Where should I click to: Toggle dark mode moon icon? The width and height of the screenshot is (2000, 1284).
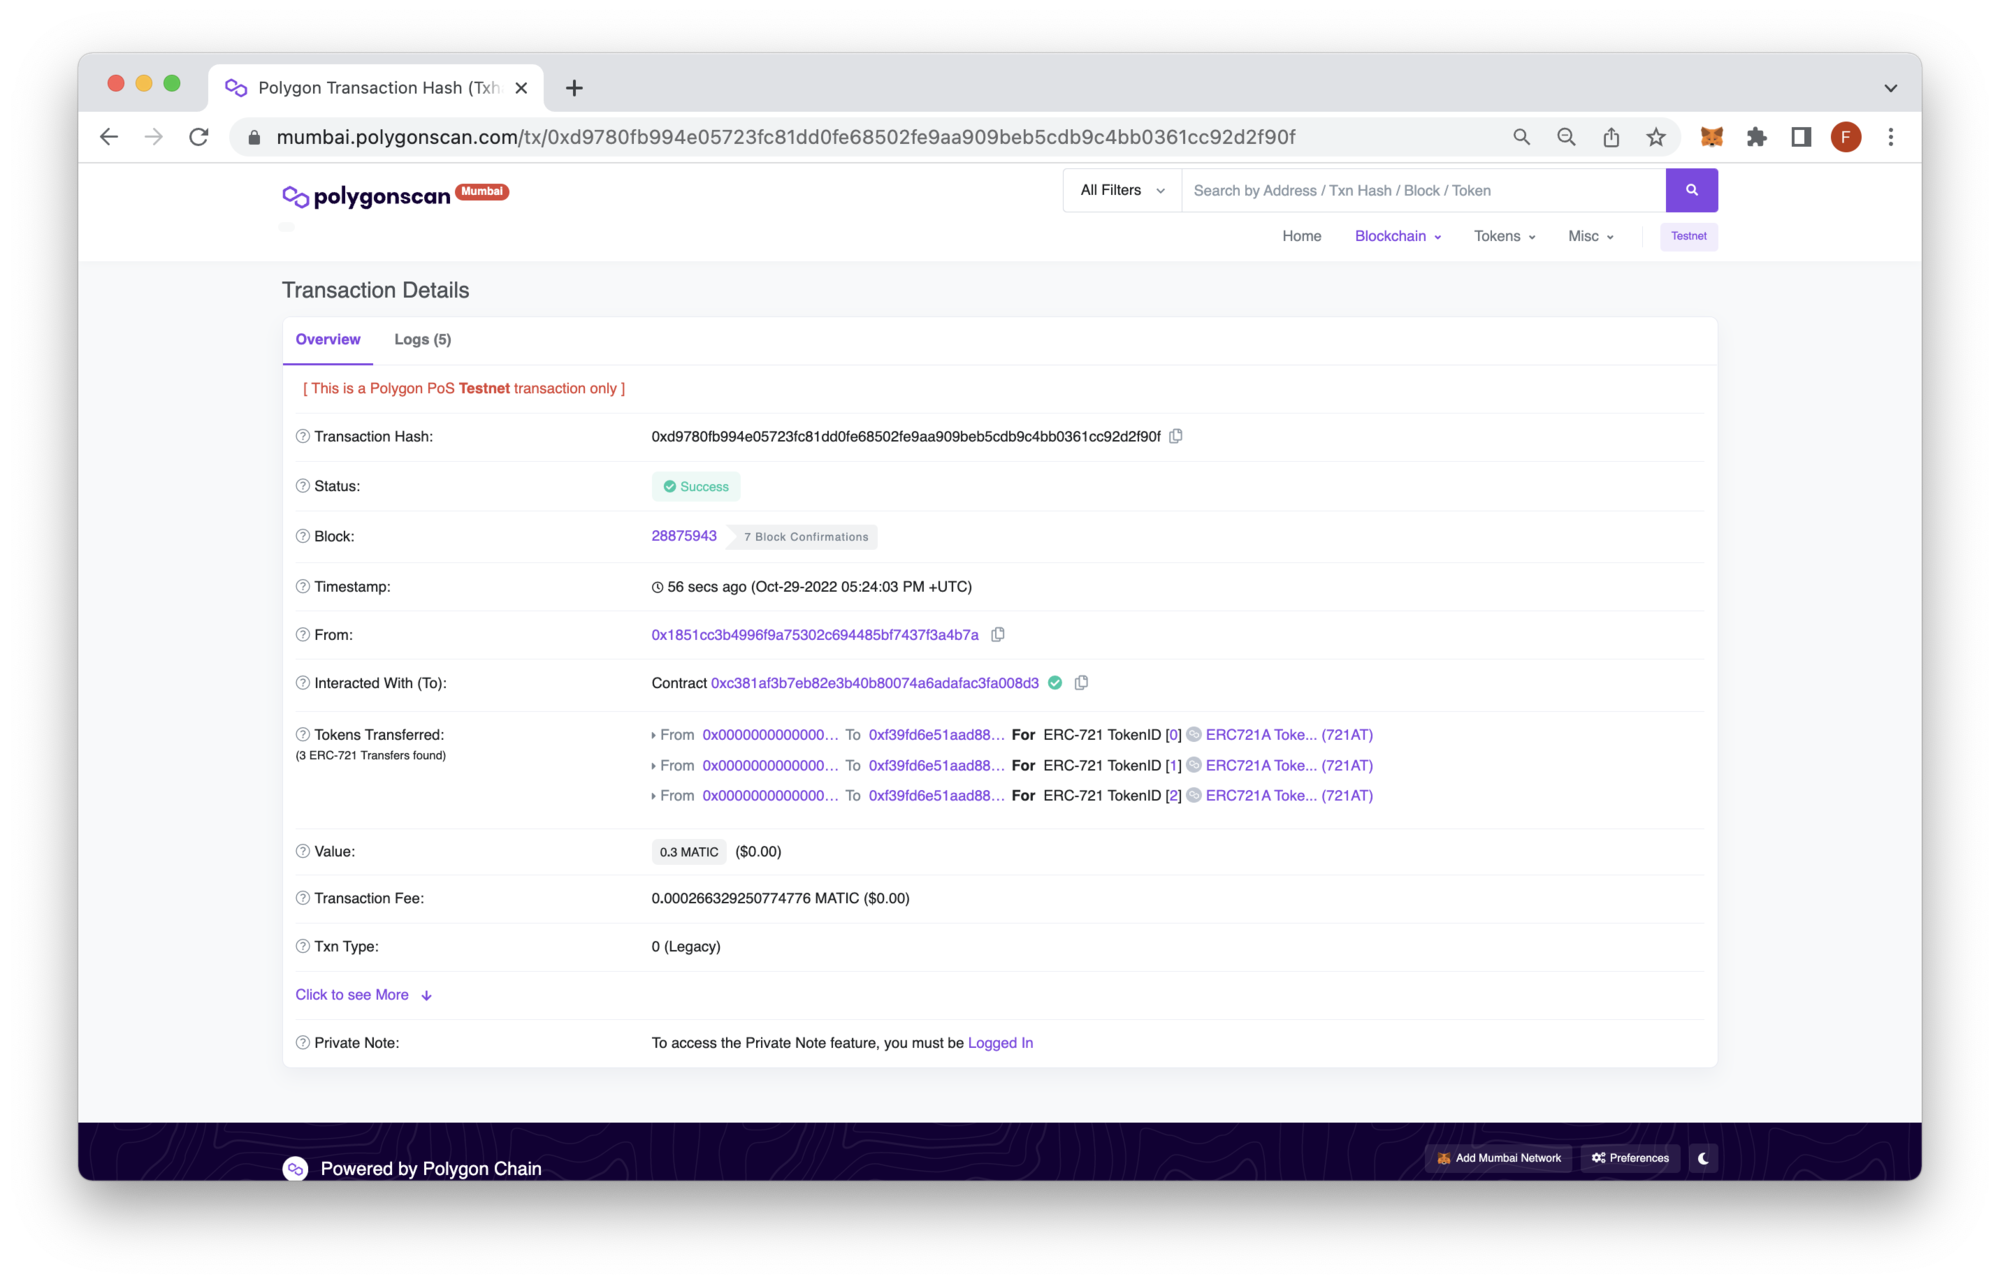[x=1703, y=1158]
